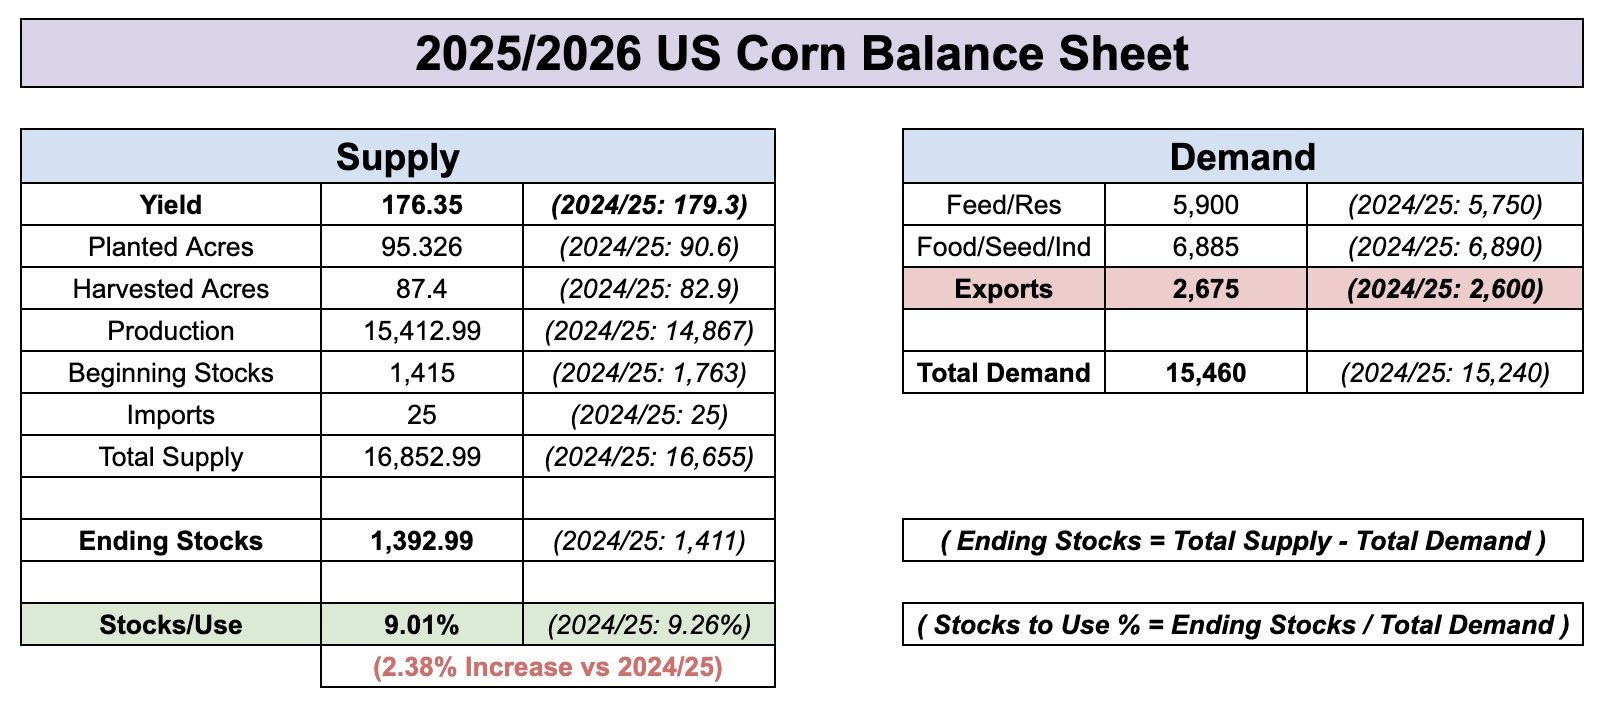Select the Yield value 176.35 cell
The width and height of the screenshot is (1618, 706).
[422, 204]
